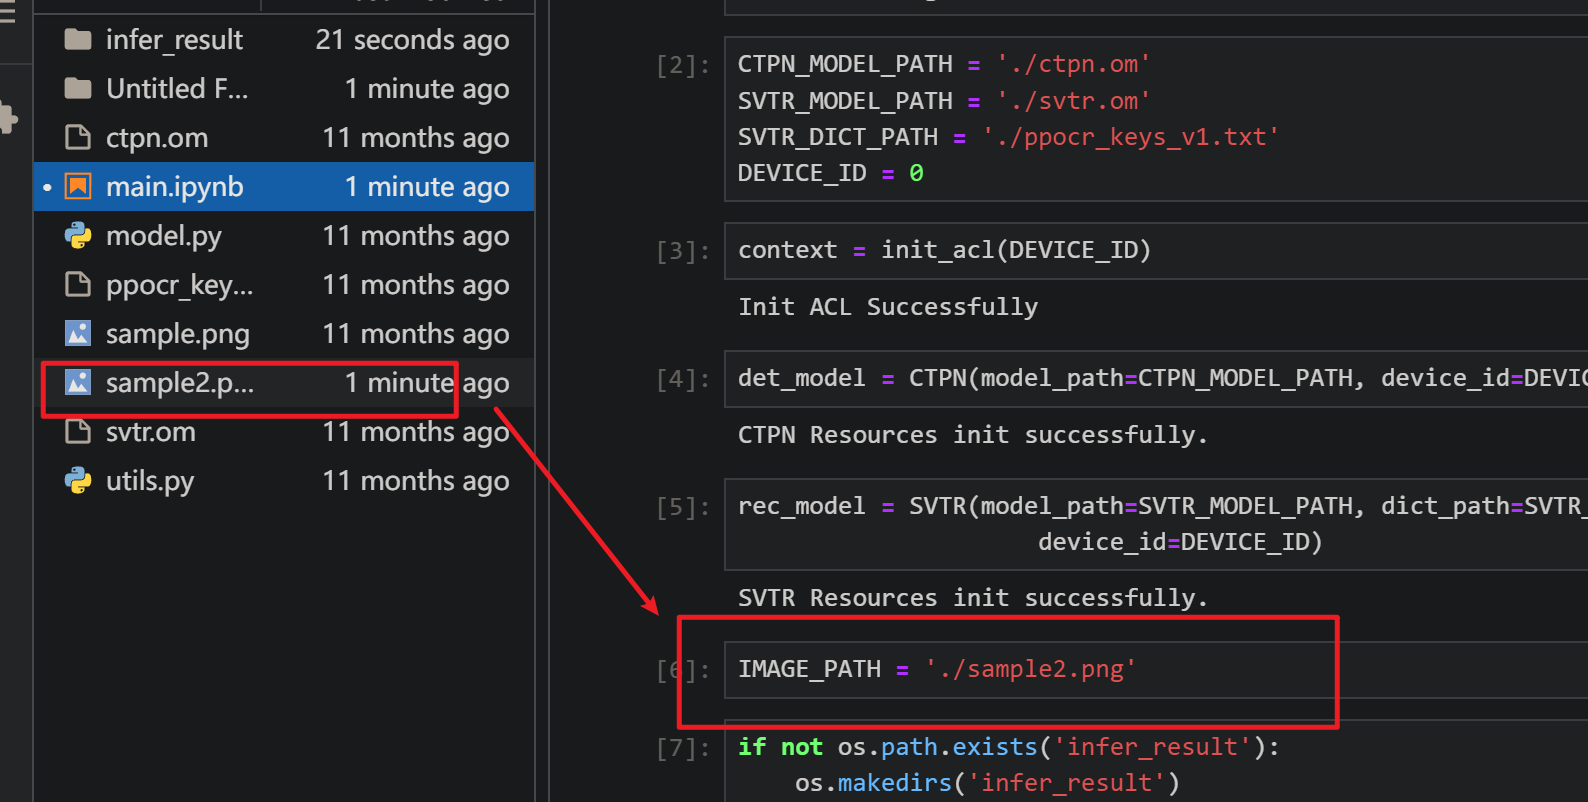Click the sample2.p... image icon
Viewport: 1588px width, 802px height.
click(x=78, y=382)
